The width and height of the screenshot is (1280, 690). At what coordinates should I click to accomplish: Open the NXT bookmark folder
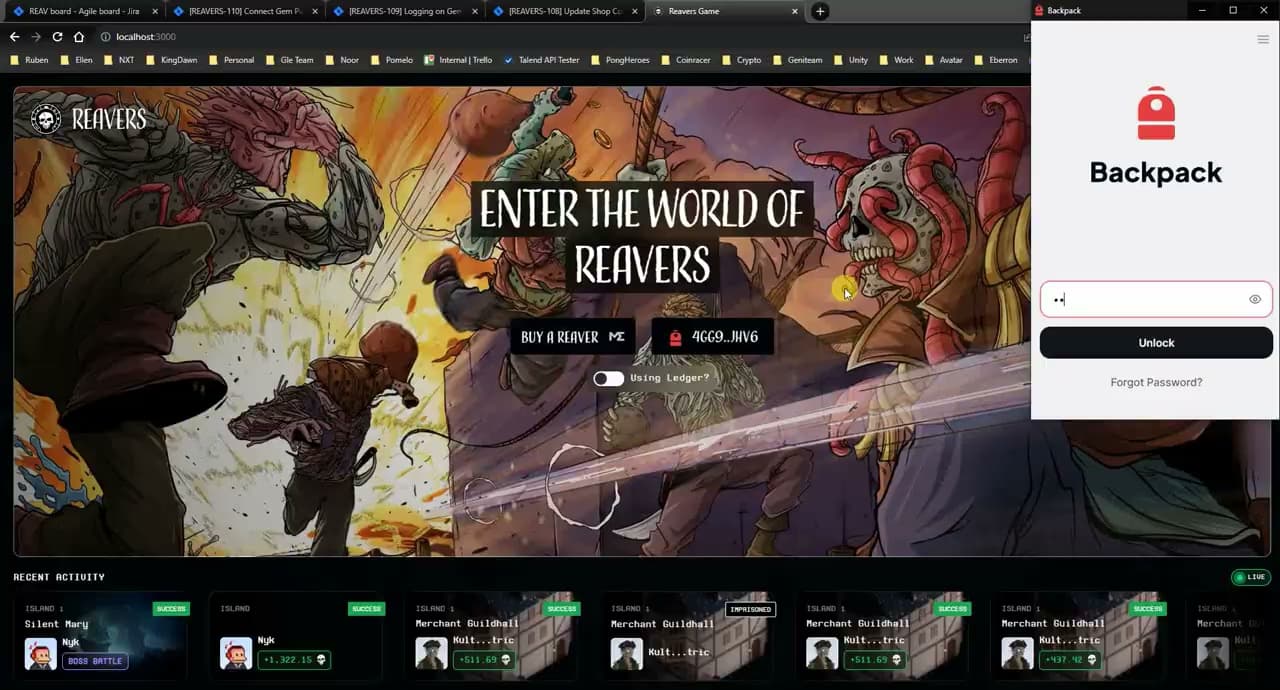(x=118, y=60)
